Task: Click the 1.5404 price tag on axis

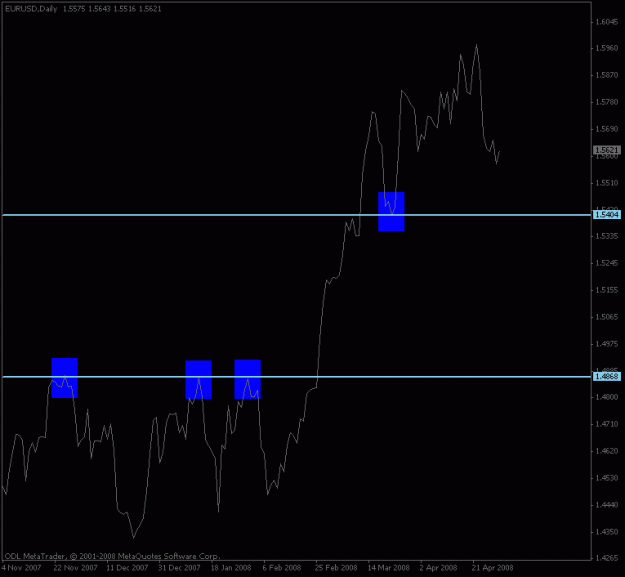Action: pos(607,215)
